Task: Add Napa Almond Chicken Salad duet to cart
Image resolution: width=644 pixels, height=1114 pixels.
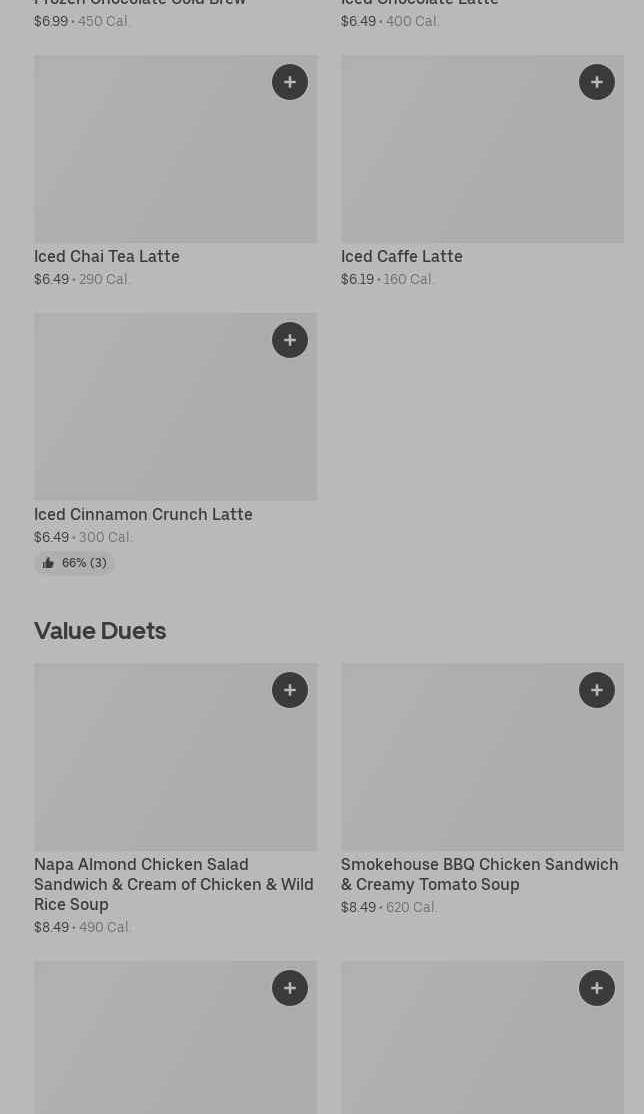Action: [x=290, y=690]
